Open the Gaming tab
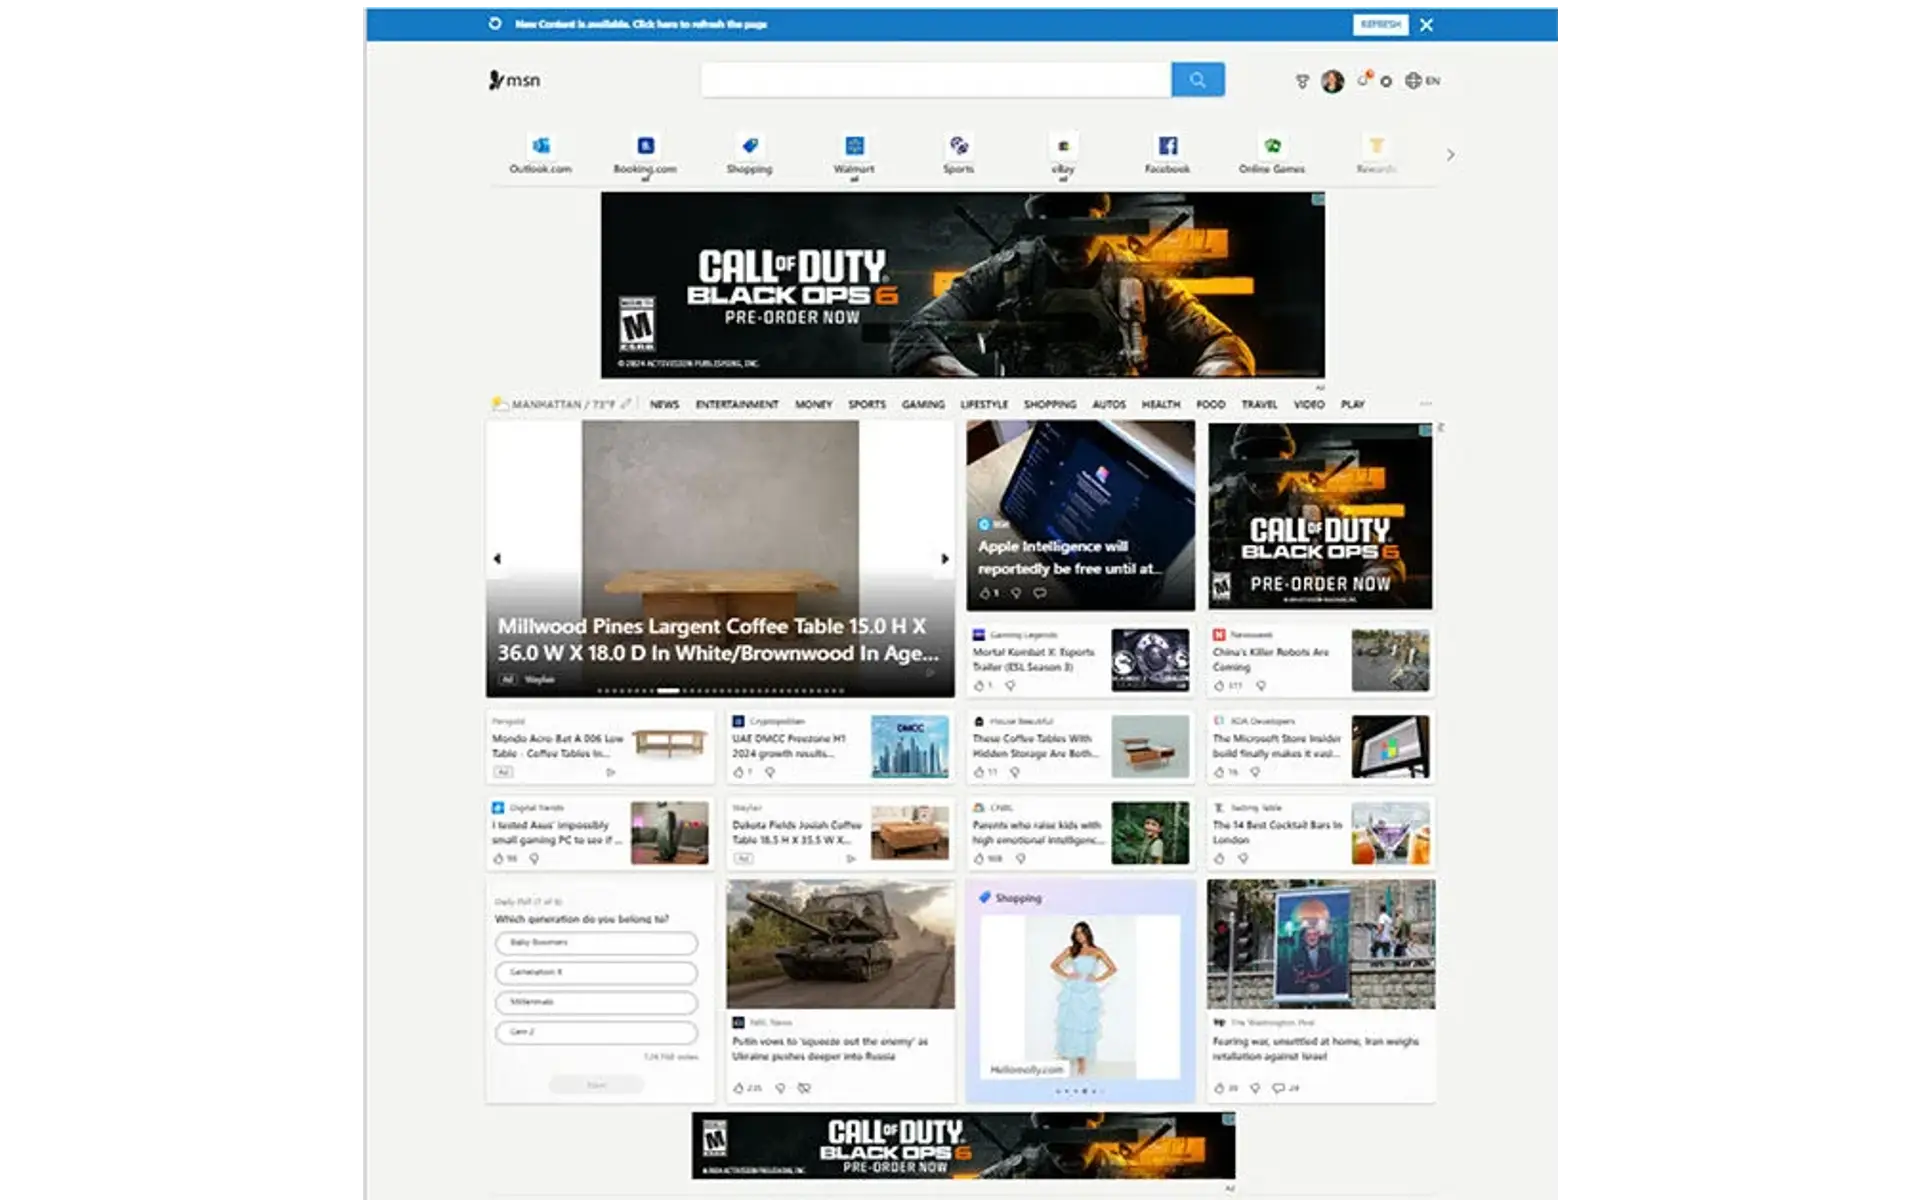Screen dimensions: 1920x1200 click(923, 405)
